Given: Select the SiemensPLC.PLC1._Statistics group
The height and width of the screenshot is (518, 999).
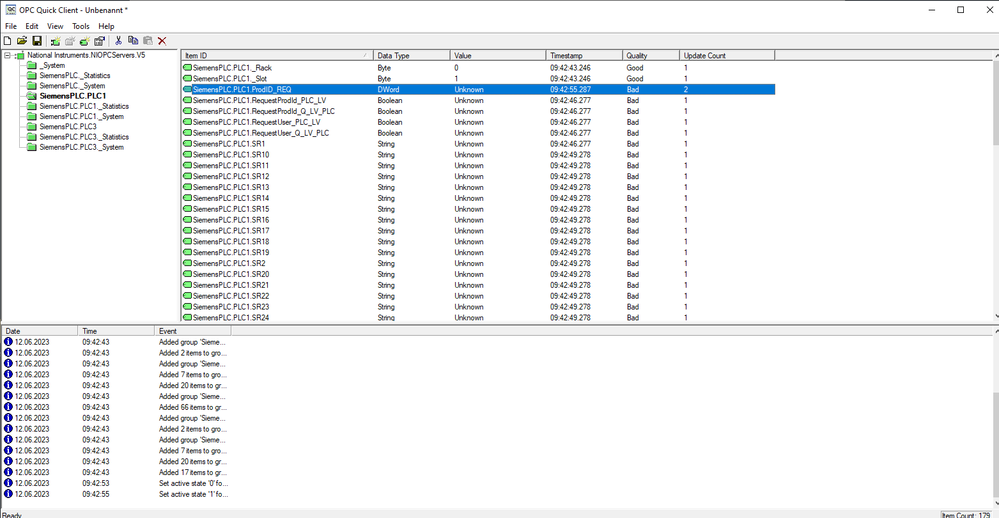Looking at the screenshot, I should (84, 106).
